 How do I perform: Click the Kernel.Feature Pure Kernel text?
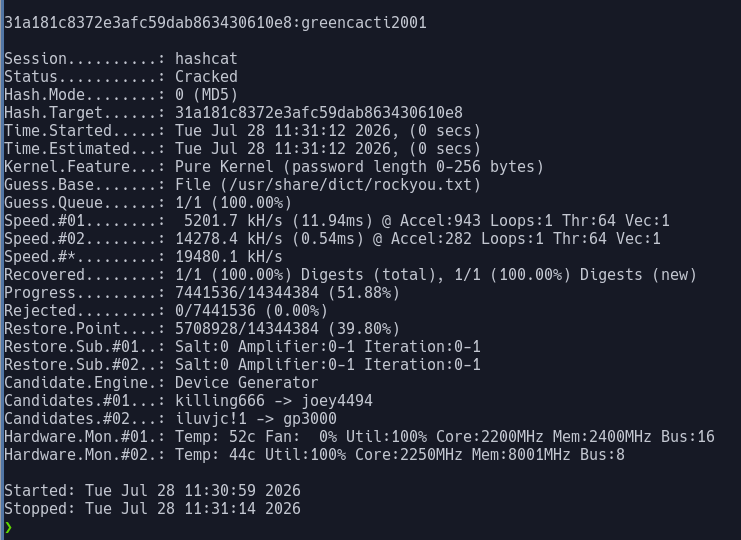[224, 166]
